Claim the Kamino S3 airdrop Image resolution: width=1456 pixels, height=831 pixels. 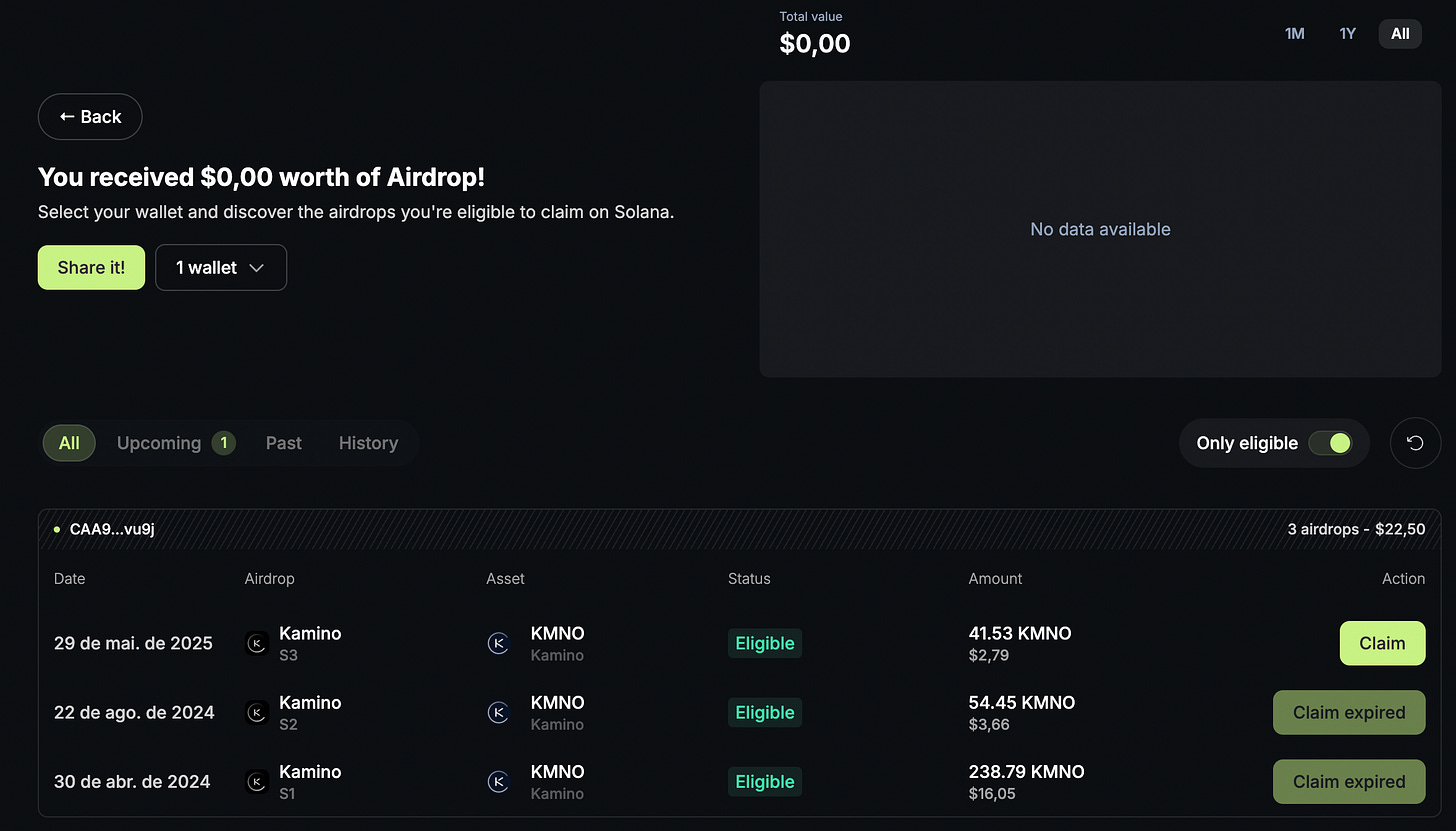(1382, 643)
